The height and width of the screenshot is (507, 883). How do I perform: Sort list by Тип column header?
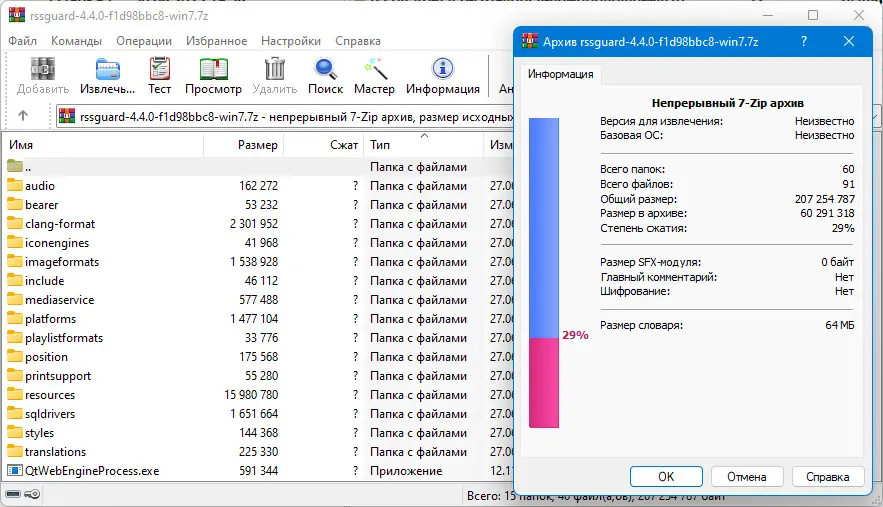(x=423, y=145)
